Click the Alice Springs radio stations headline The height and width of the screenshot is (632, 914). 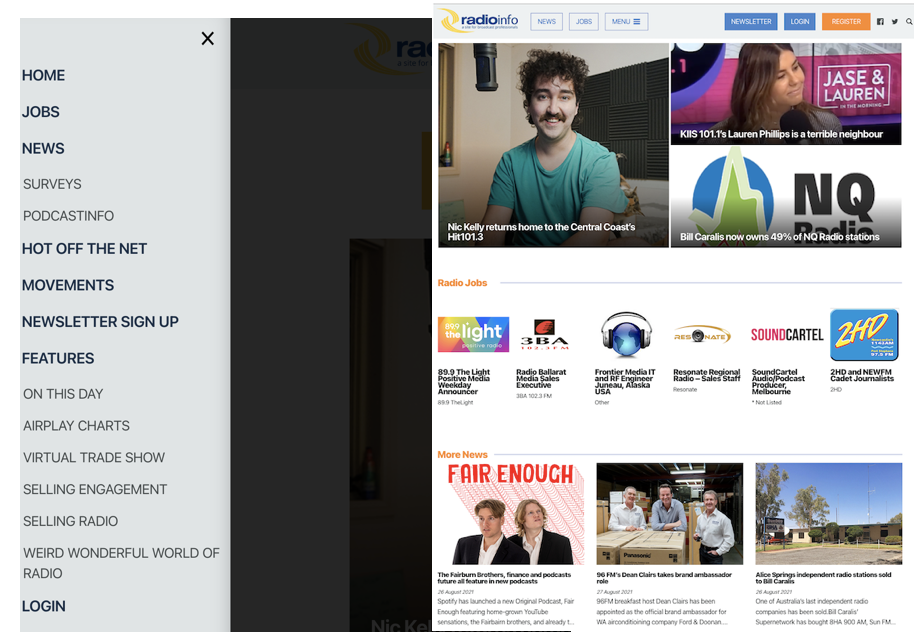click(823, 578)
